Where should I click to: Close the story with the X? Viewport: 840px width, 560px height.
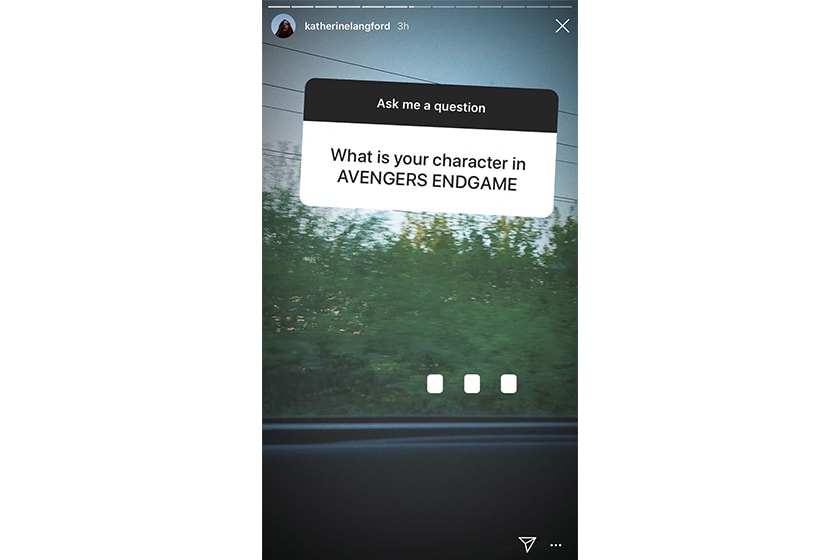coord(562,26)
